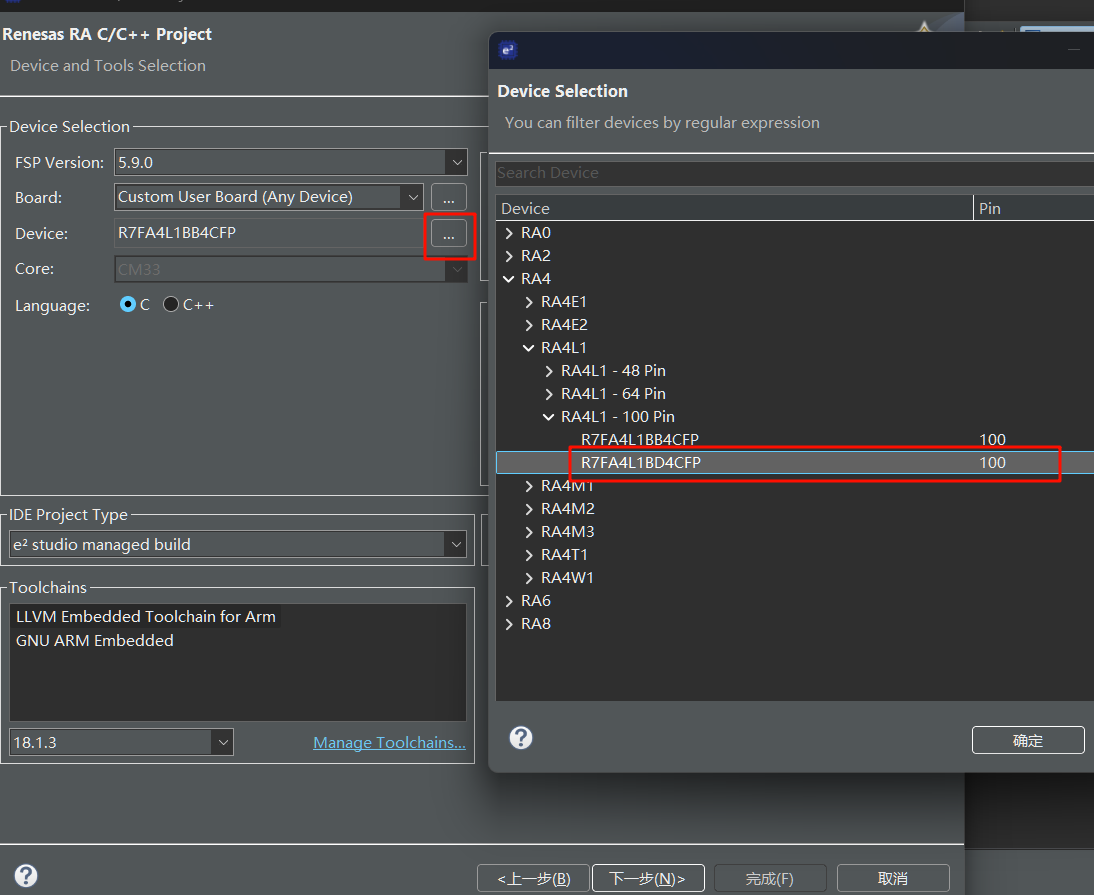
Task: Click the Search Device filter field
Action: [x=795, y=173]
